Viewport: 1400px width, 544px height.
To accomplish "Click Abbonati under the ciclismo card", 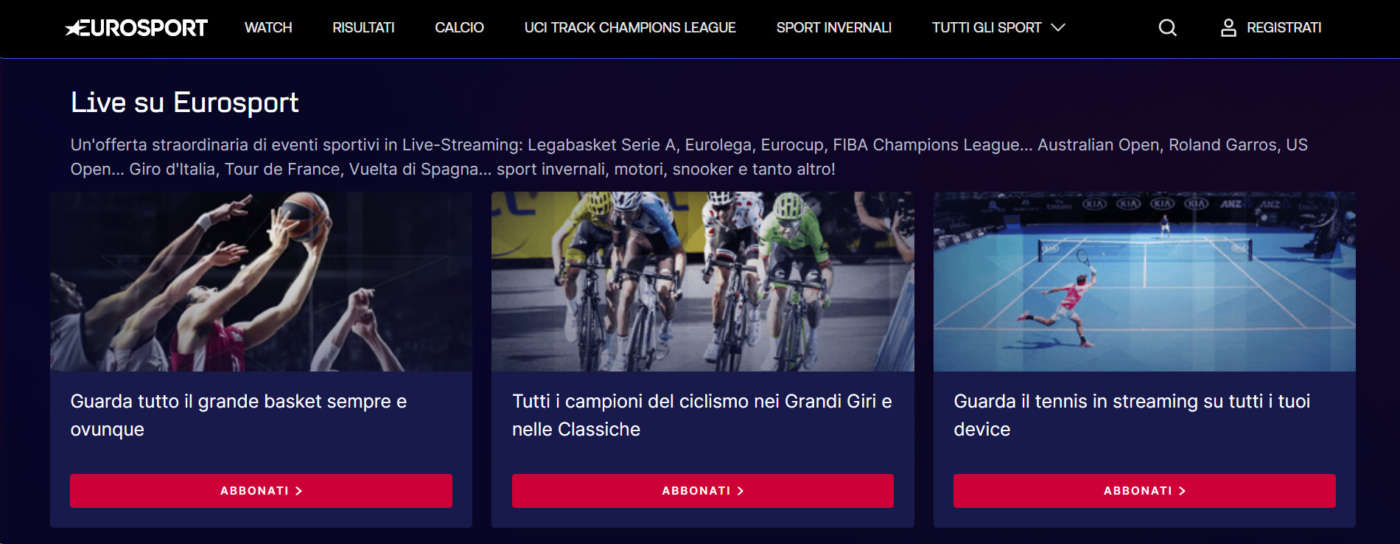I will [702, 491].
